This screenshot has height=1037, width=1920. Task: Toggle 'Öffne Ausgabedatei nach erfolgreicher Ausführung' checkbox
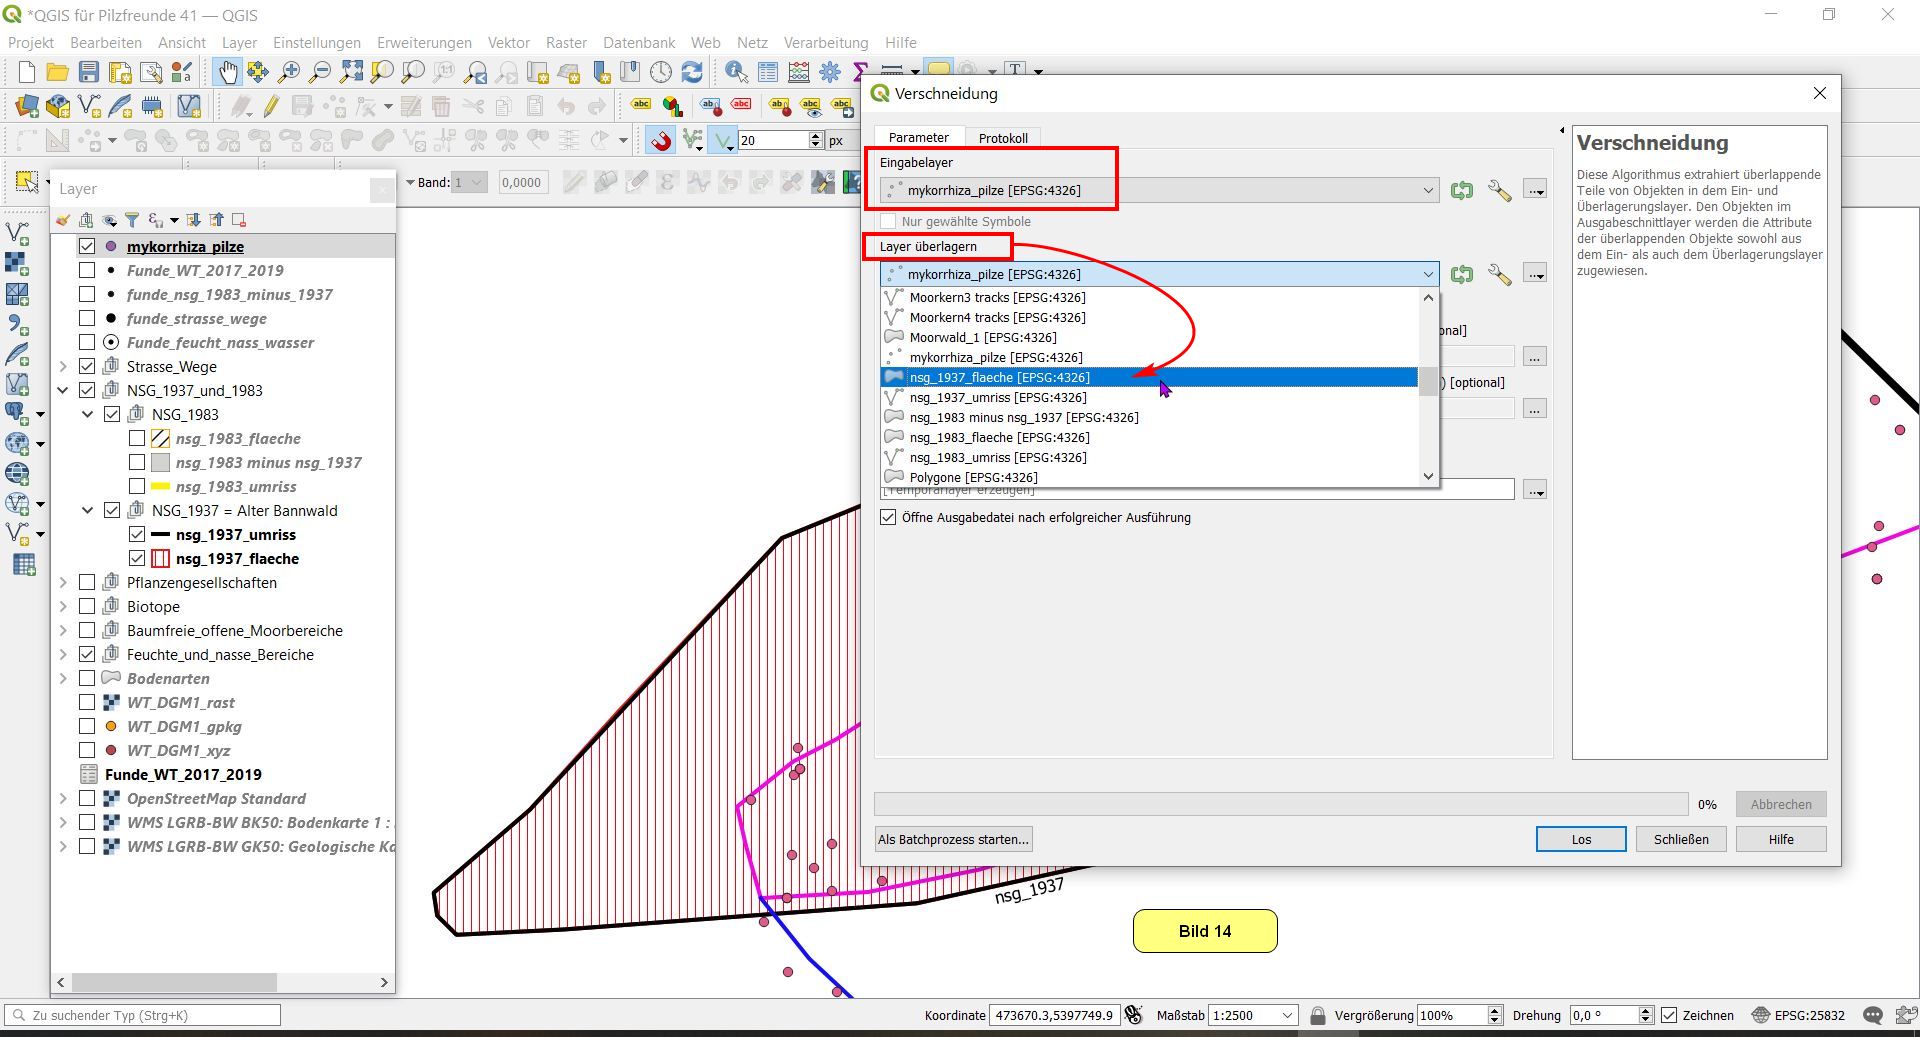888,518
